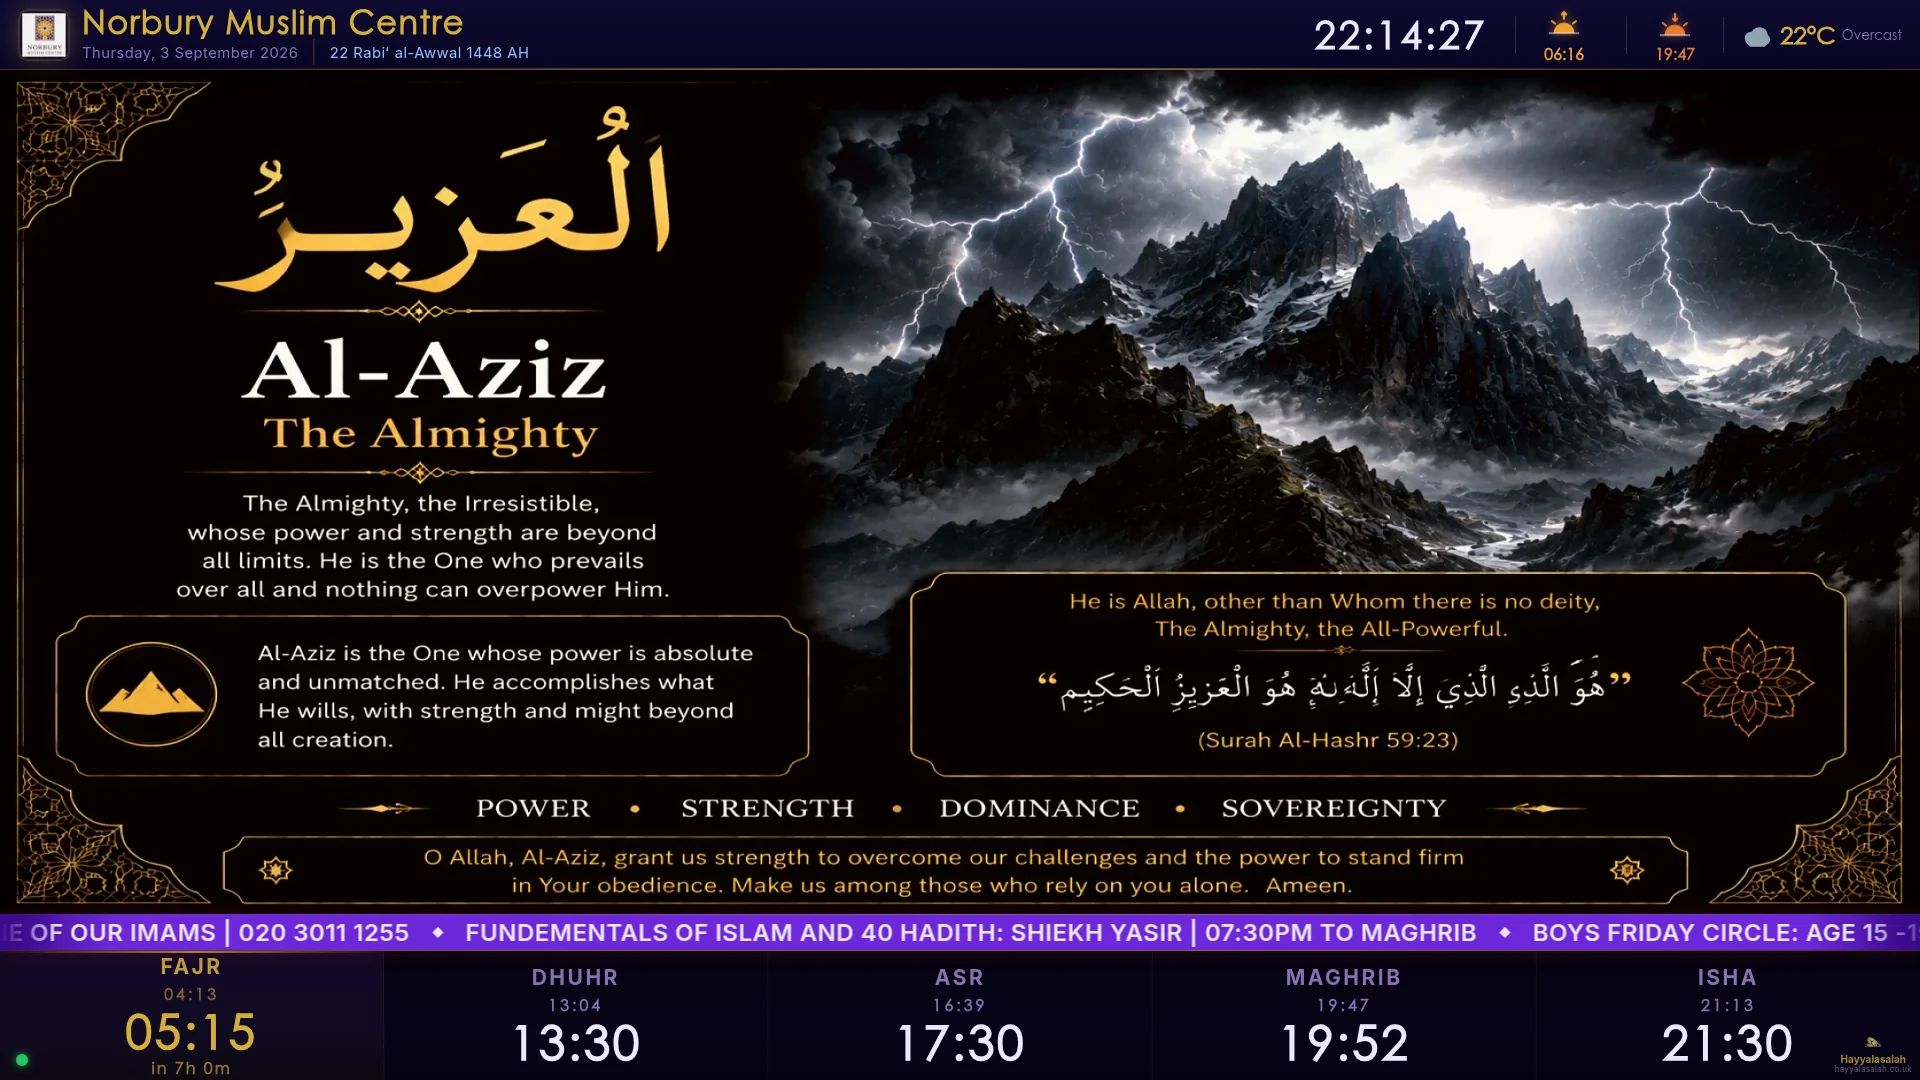
Task: Click the 22°C temperature reading
Action: click(x=1806, y=36)
